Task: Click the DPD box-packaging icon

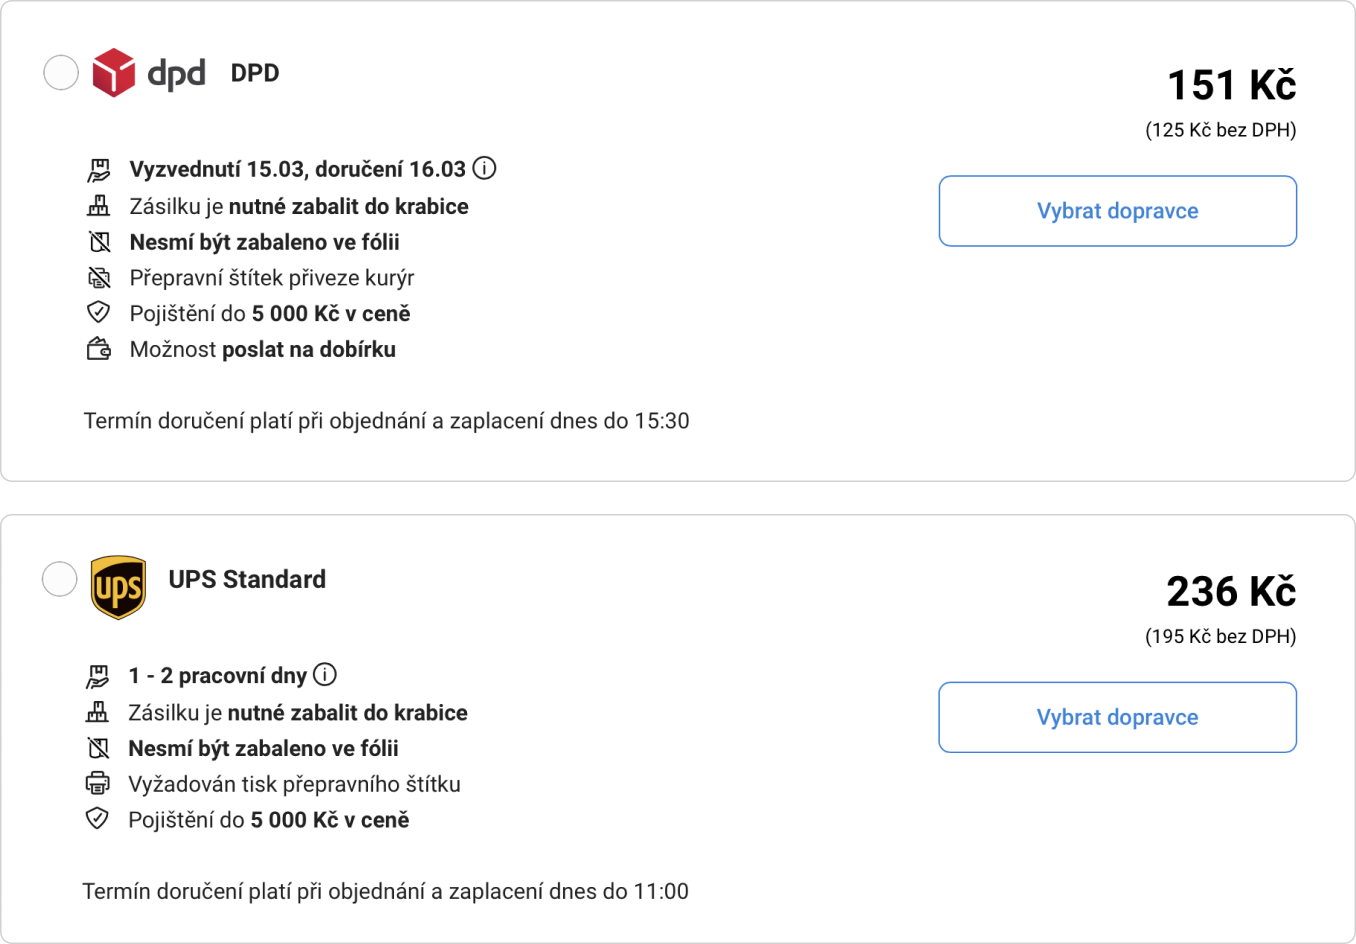Action: pyautogui.click(x=98, y=206)
